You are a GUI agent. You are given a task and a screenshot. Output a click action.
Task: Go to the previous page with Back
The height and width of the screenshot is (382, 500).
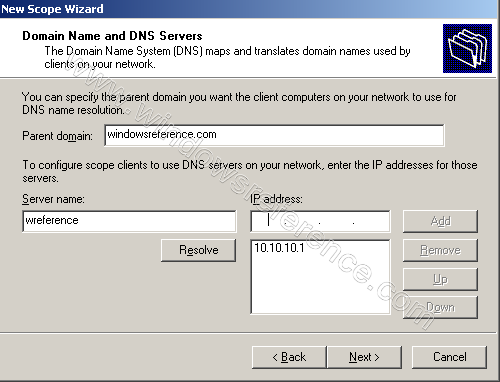click(289, 357)
